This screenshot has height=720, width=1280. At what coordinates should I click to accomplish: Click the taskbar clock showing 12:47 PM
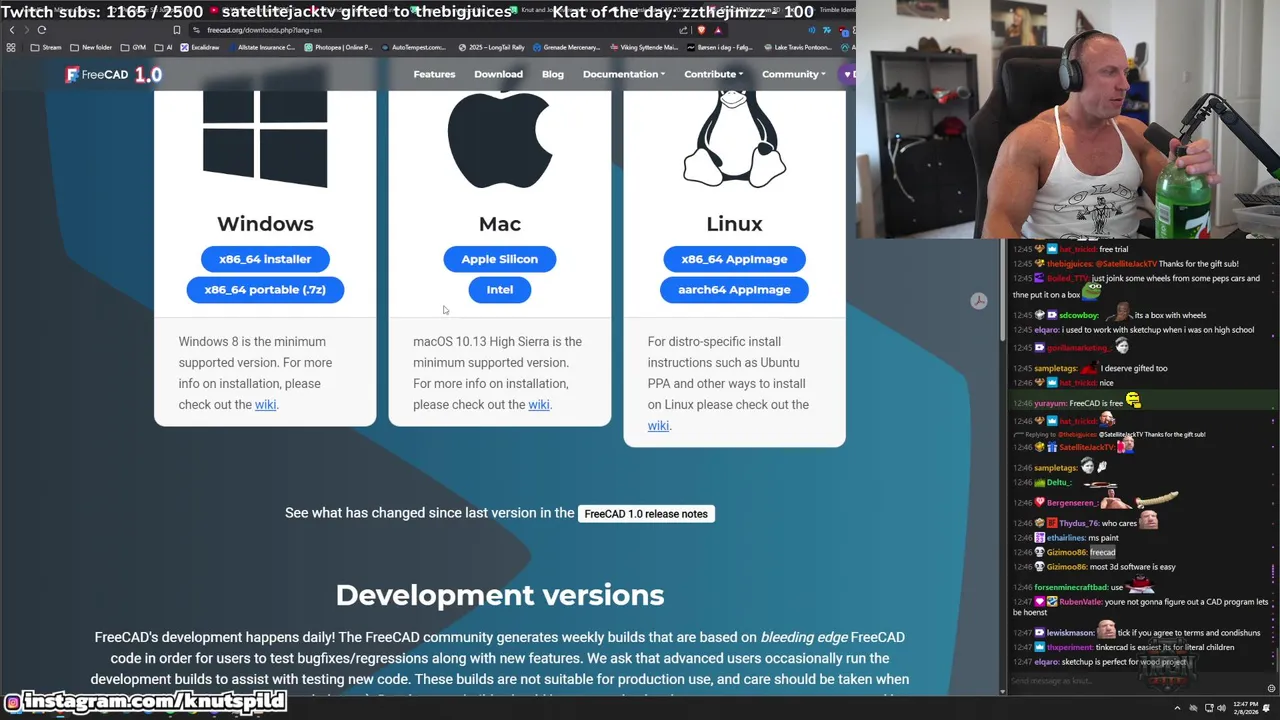pos(1245,707)
